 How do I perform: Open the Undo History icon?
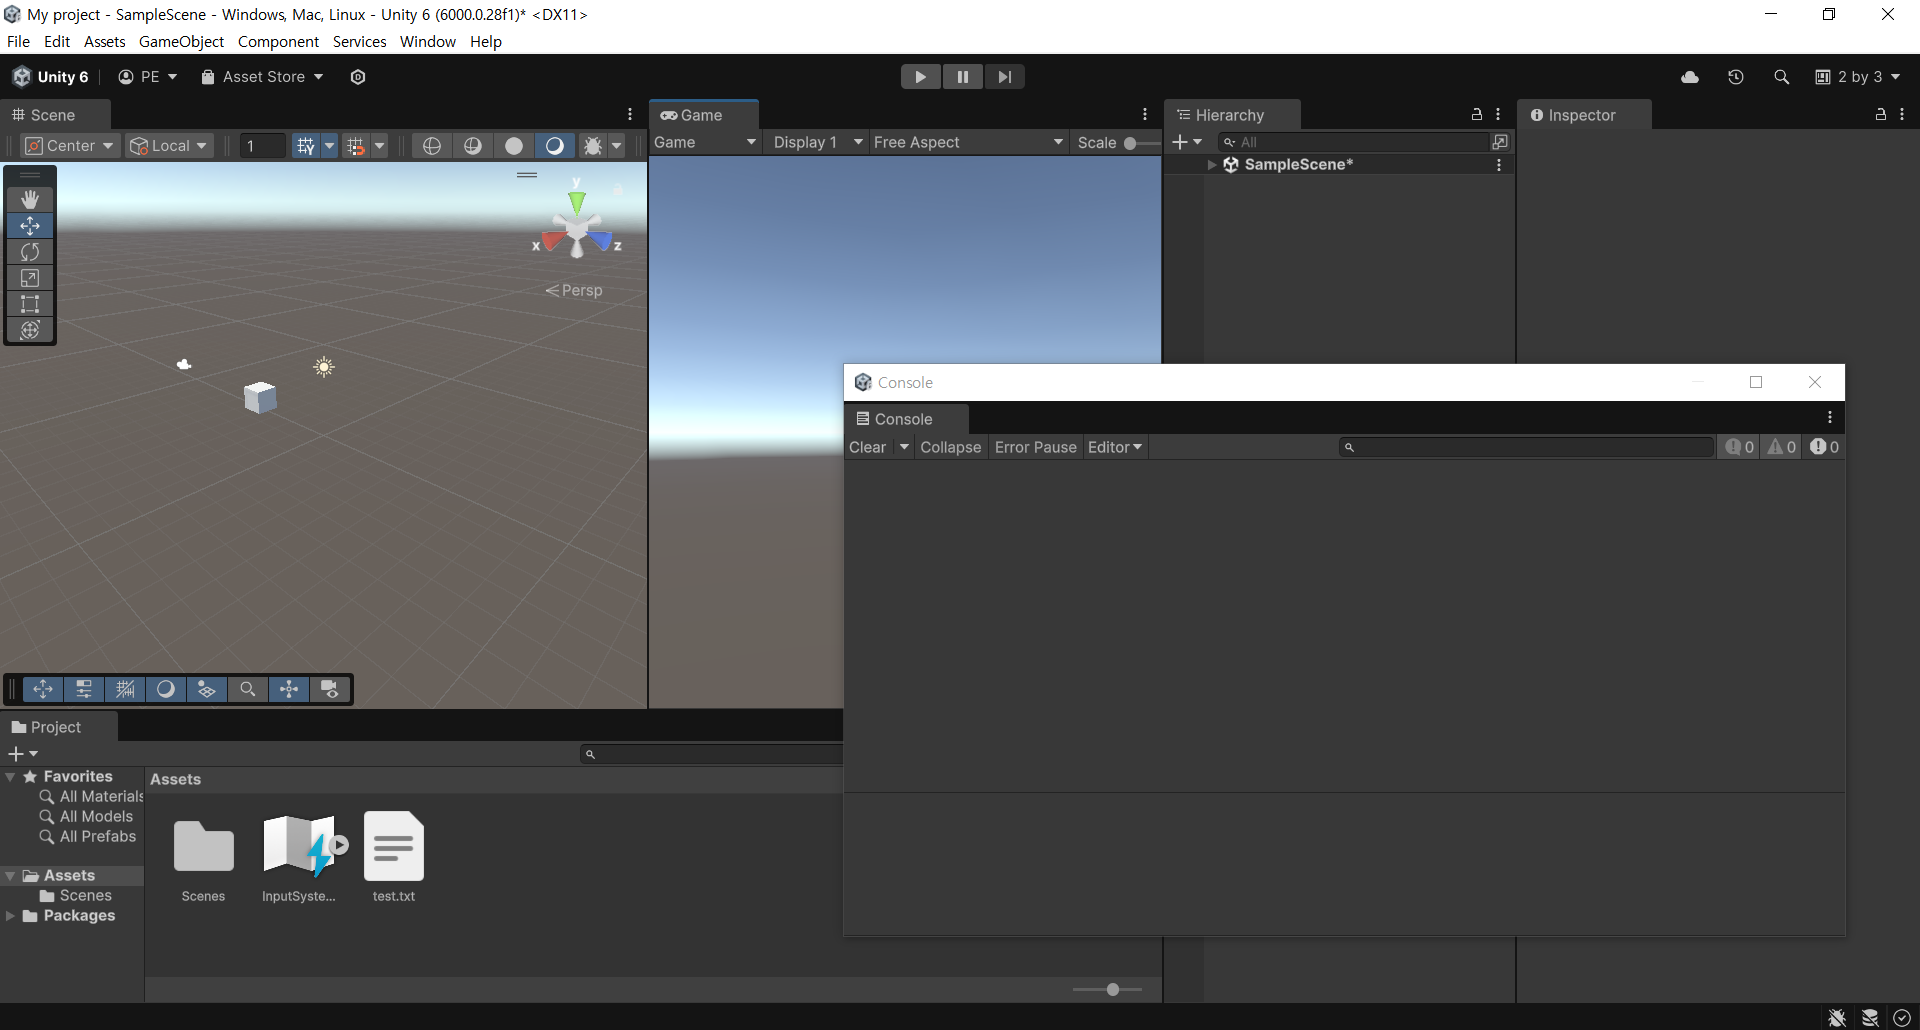pos(1736,77)
